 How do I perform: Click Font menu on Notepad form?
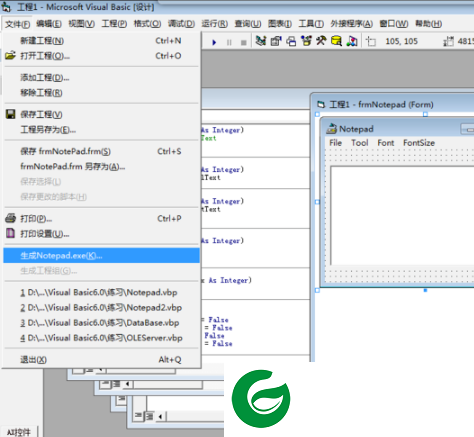coord(386,143)
